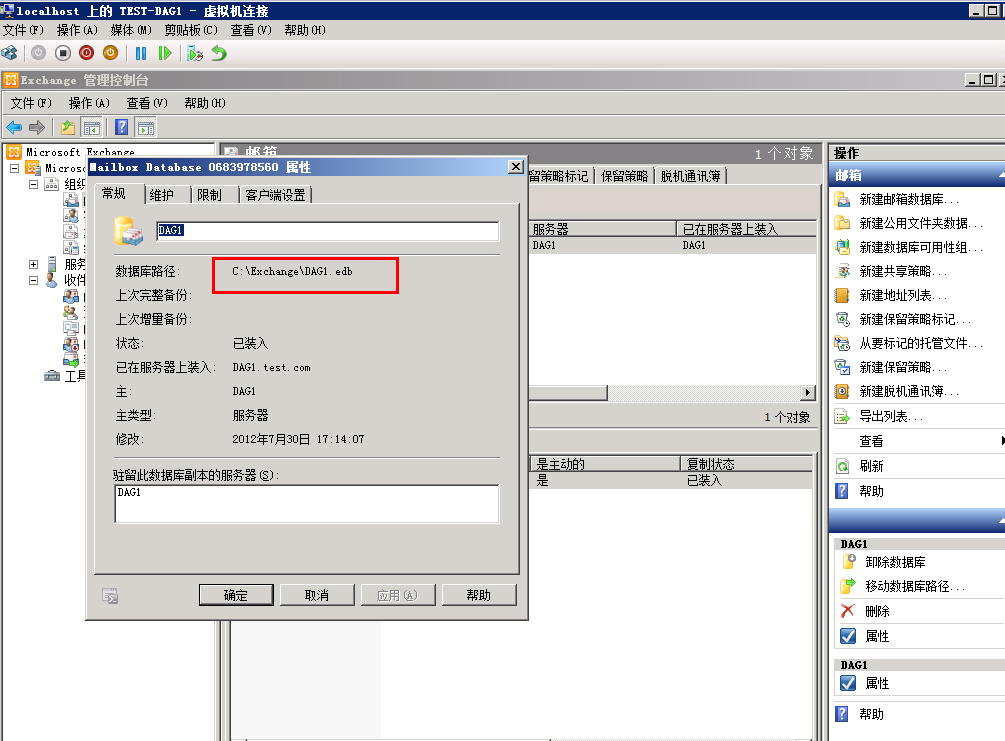Click the VM snapshot icon
1005x741 pixels.
pos(195,53)
